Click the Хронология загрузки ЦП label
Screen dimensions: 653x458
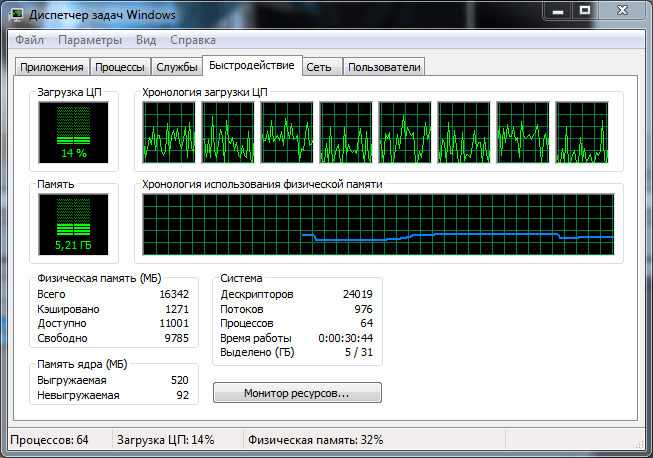click(204, 92)
